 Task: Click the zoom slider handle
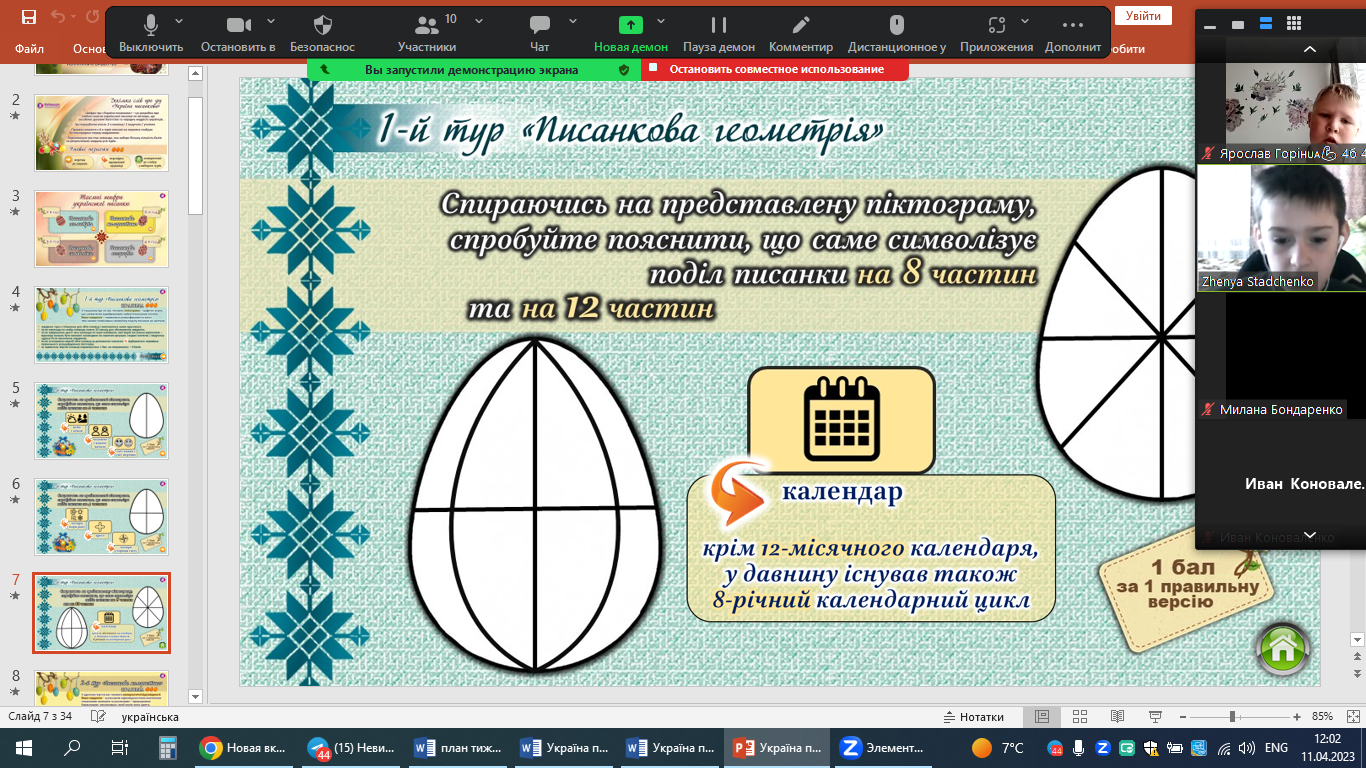1232,717
